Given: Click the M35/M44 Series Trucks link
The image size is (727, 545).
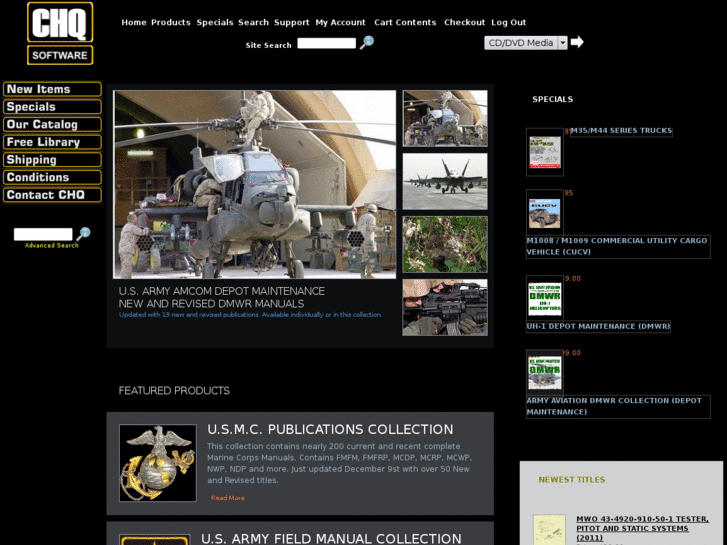Looking at the screenshot, I should pyautogui.click(x=621, y=131).
